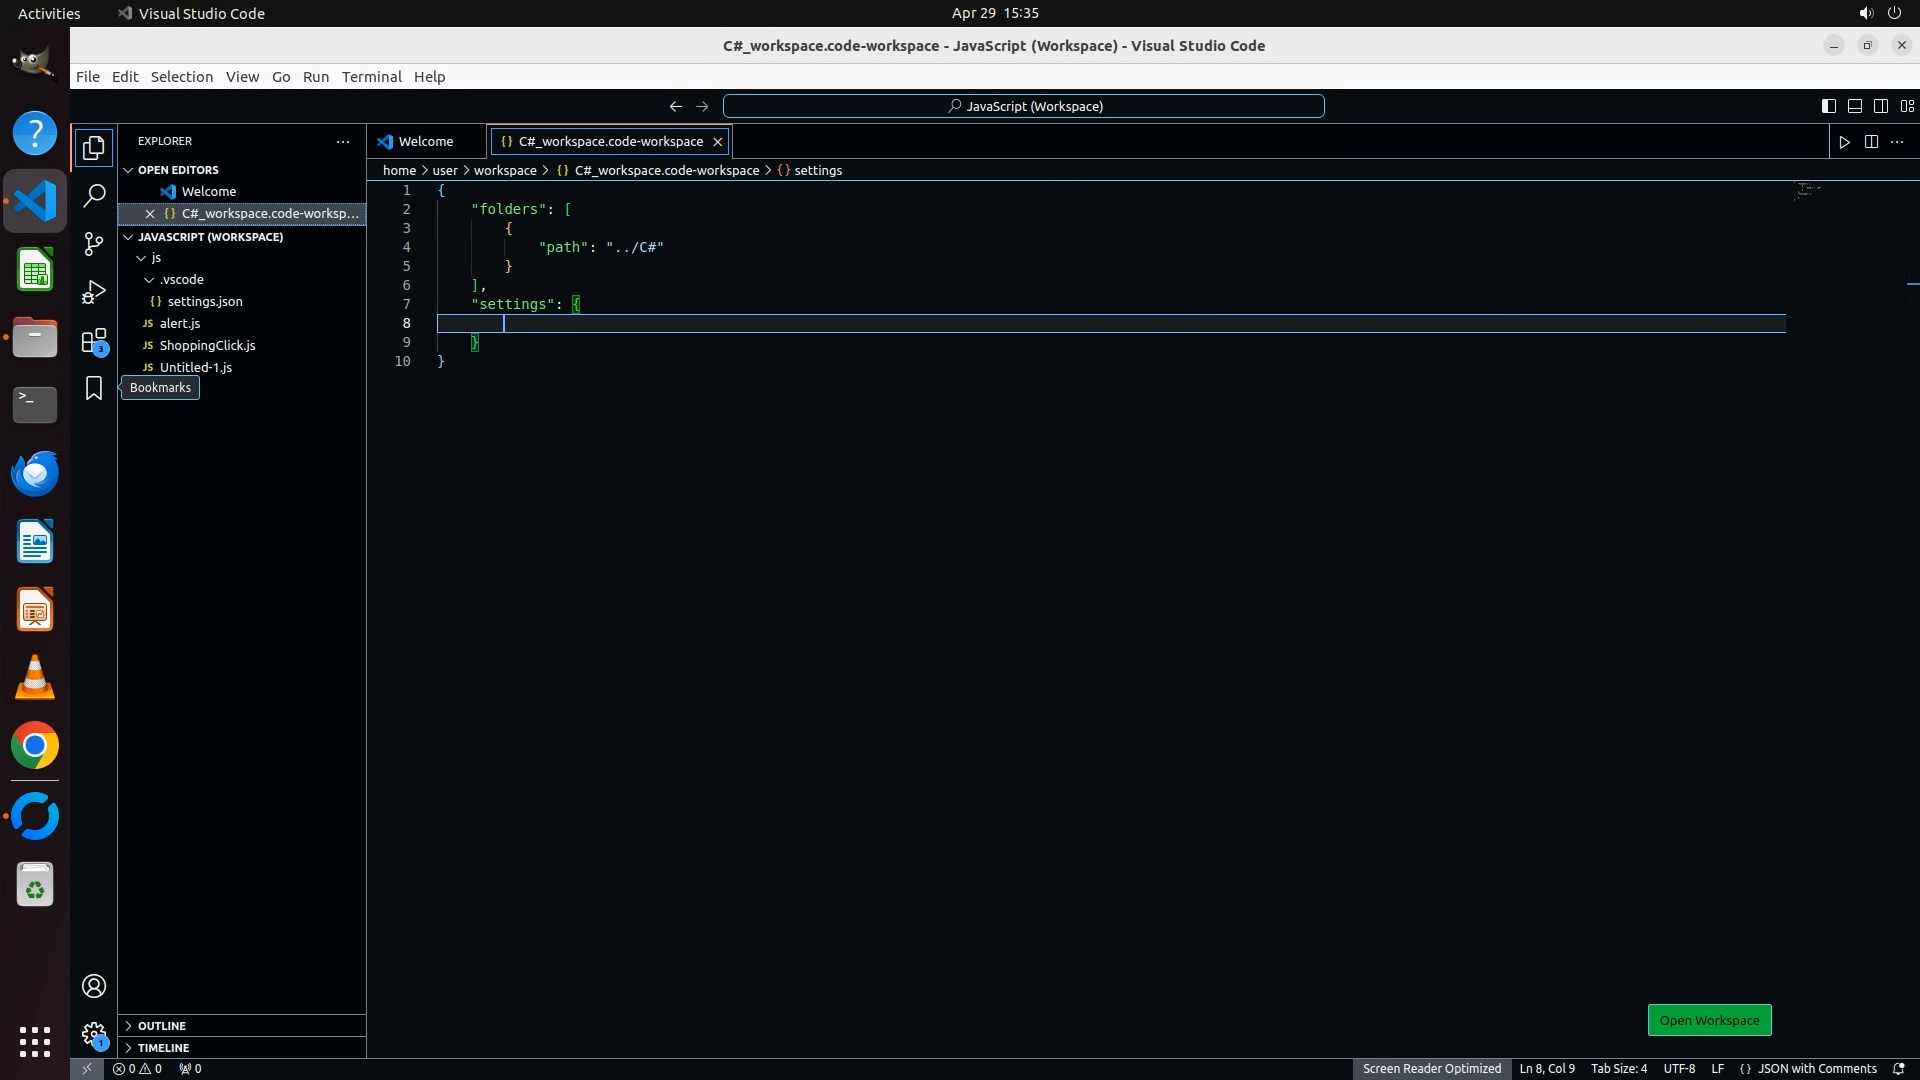This screenshot has height=1080, width=1920.
Task: Open the Terminal menu
Action: point(371,77)
